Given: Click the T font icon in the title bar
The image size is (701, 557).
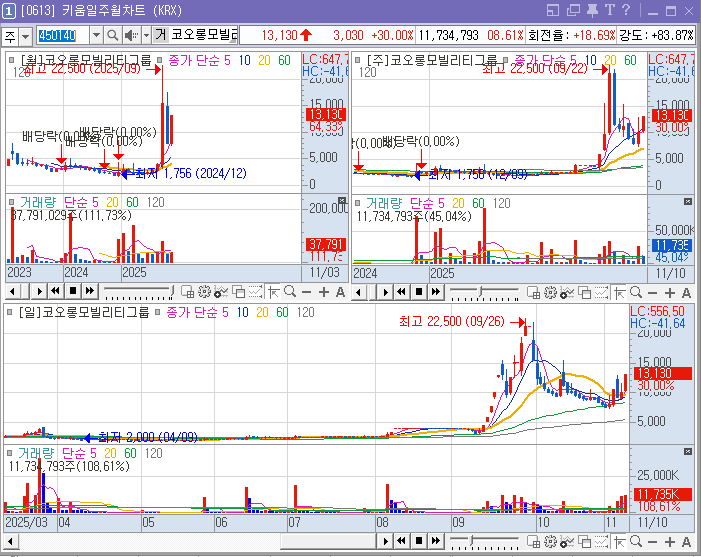Looking at the screenshot, I should [x=609, y=10].
